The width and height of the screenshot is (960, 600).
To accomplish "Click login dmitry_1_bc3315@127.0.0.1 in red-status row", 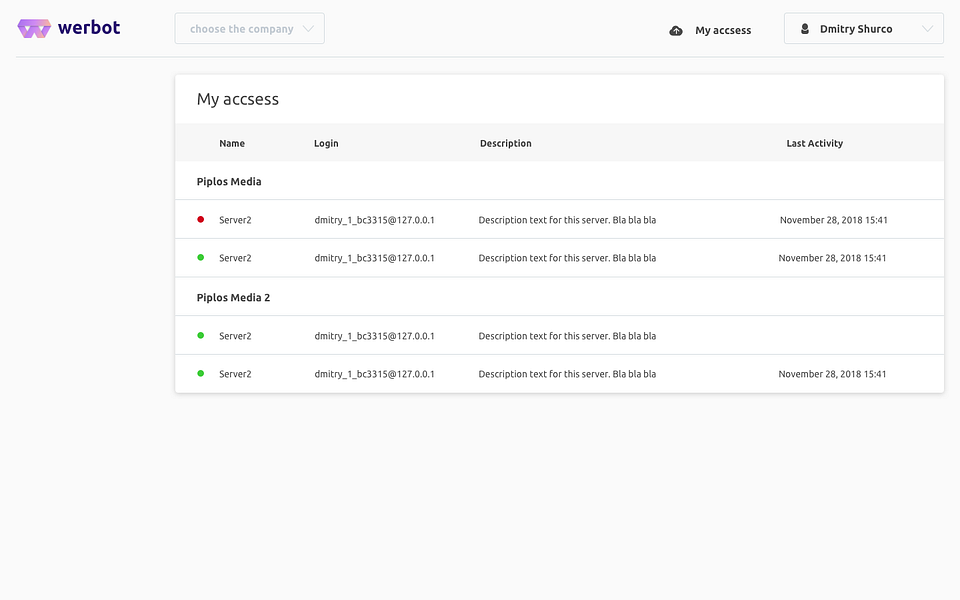I will point(374,220).
